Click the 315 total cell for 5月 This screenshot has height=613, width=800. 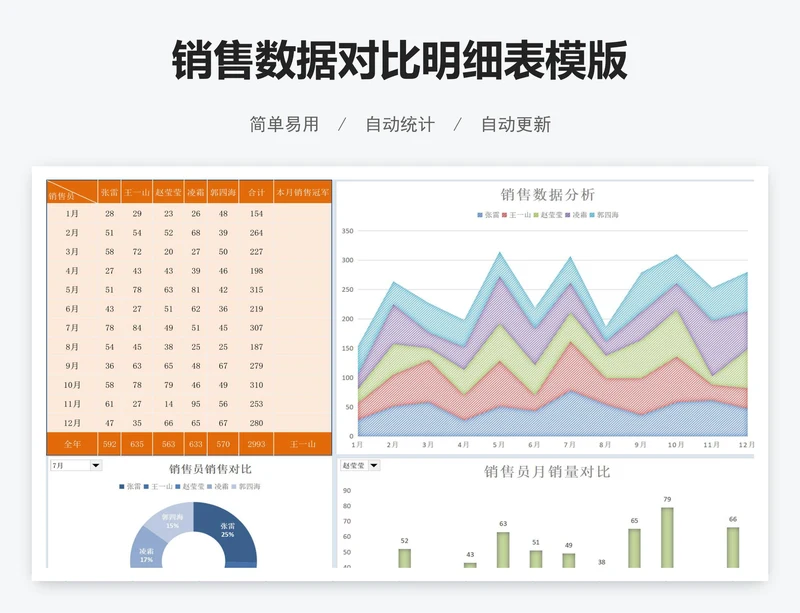pyautogui.click(x=256, y=290)
